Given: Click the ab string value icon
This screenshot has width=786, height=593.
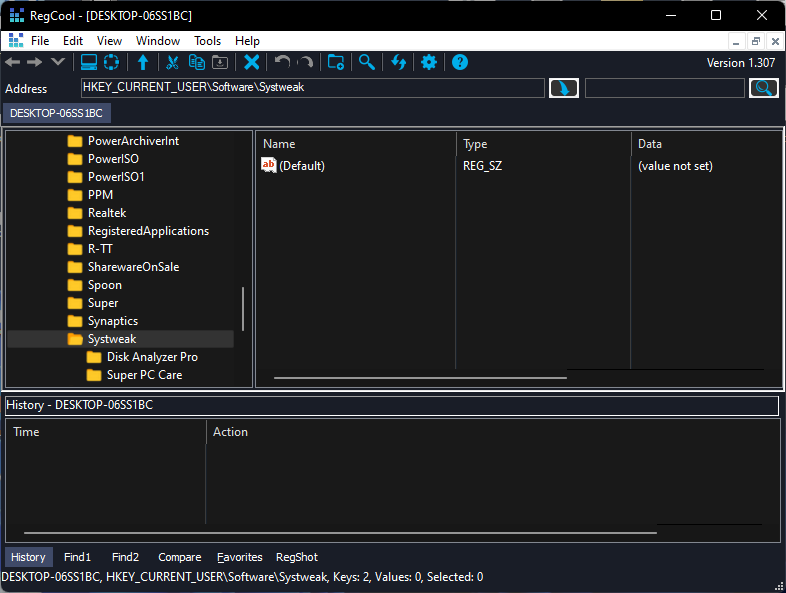Looking at the screenshot, I should pos(269,165).
